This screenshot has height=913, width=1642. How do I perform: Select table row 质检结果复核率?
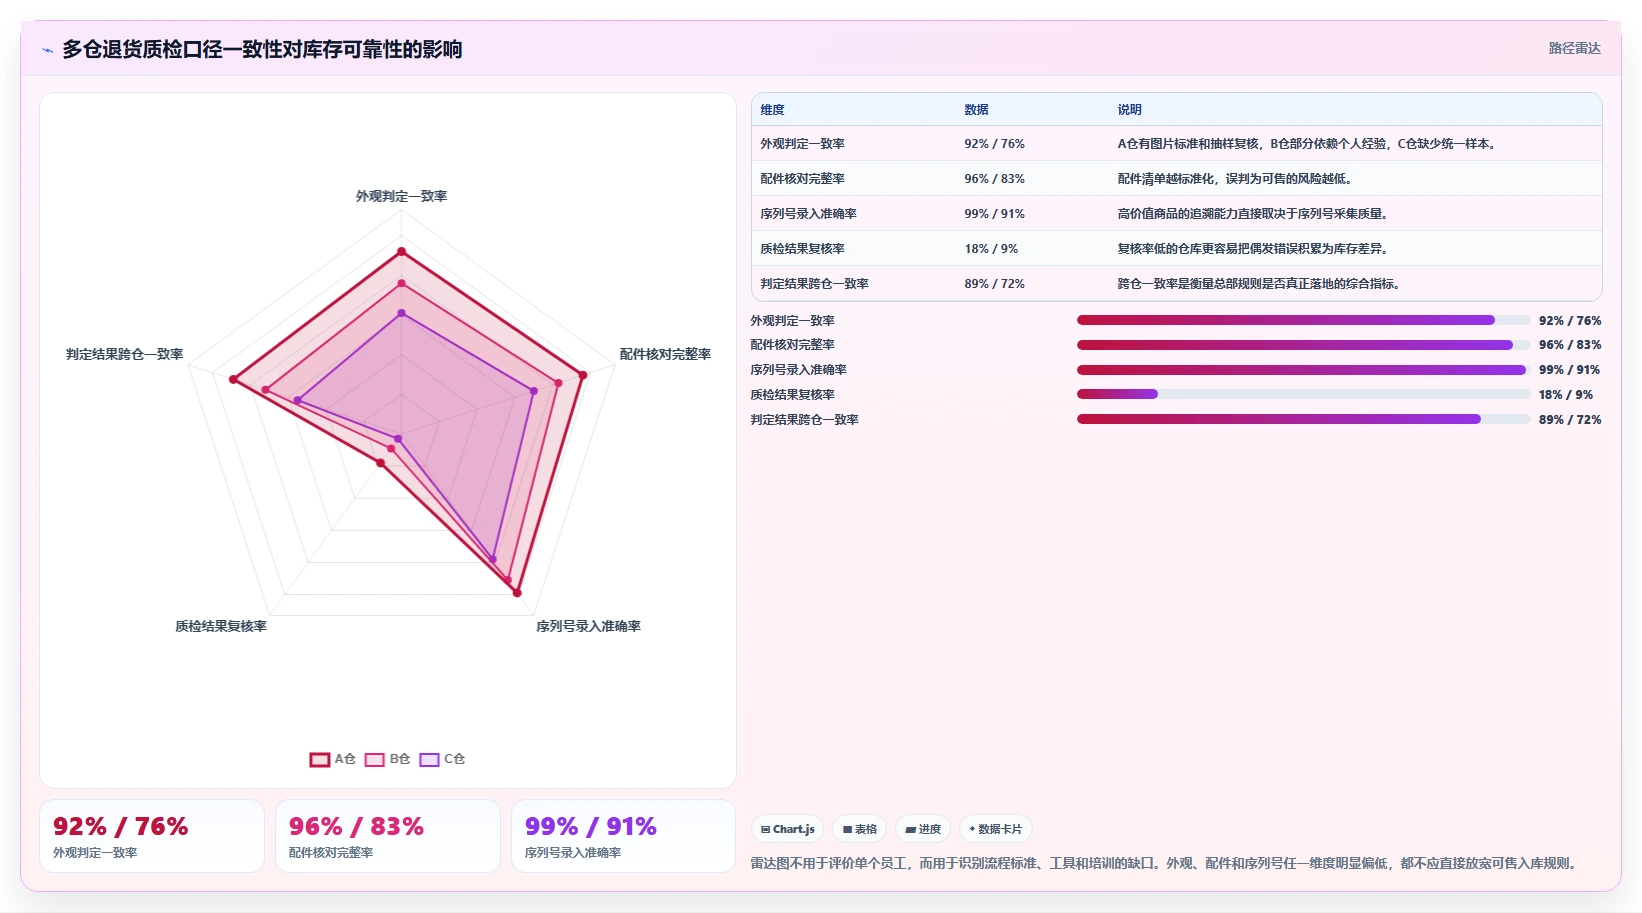[1176, 249]
